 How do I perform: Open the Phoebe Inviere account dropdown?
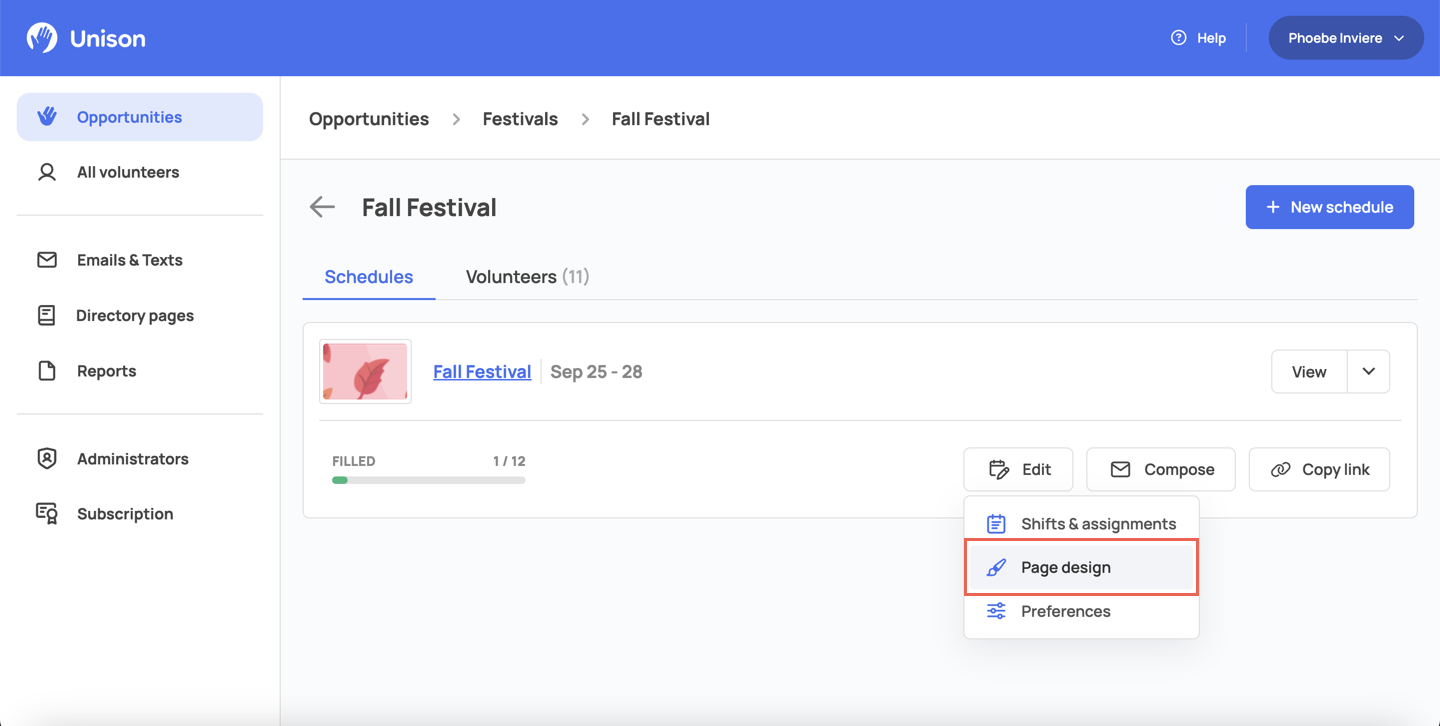pos(1346,38)
